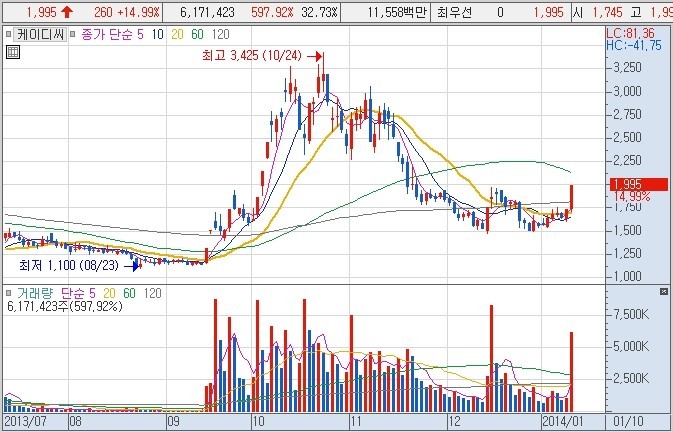Click the 3,000 price axis label
Image resolution: width=673 pixels, height=432 pixels.
point(628,91)
